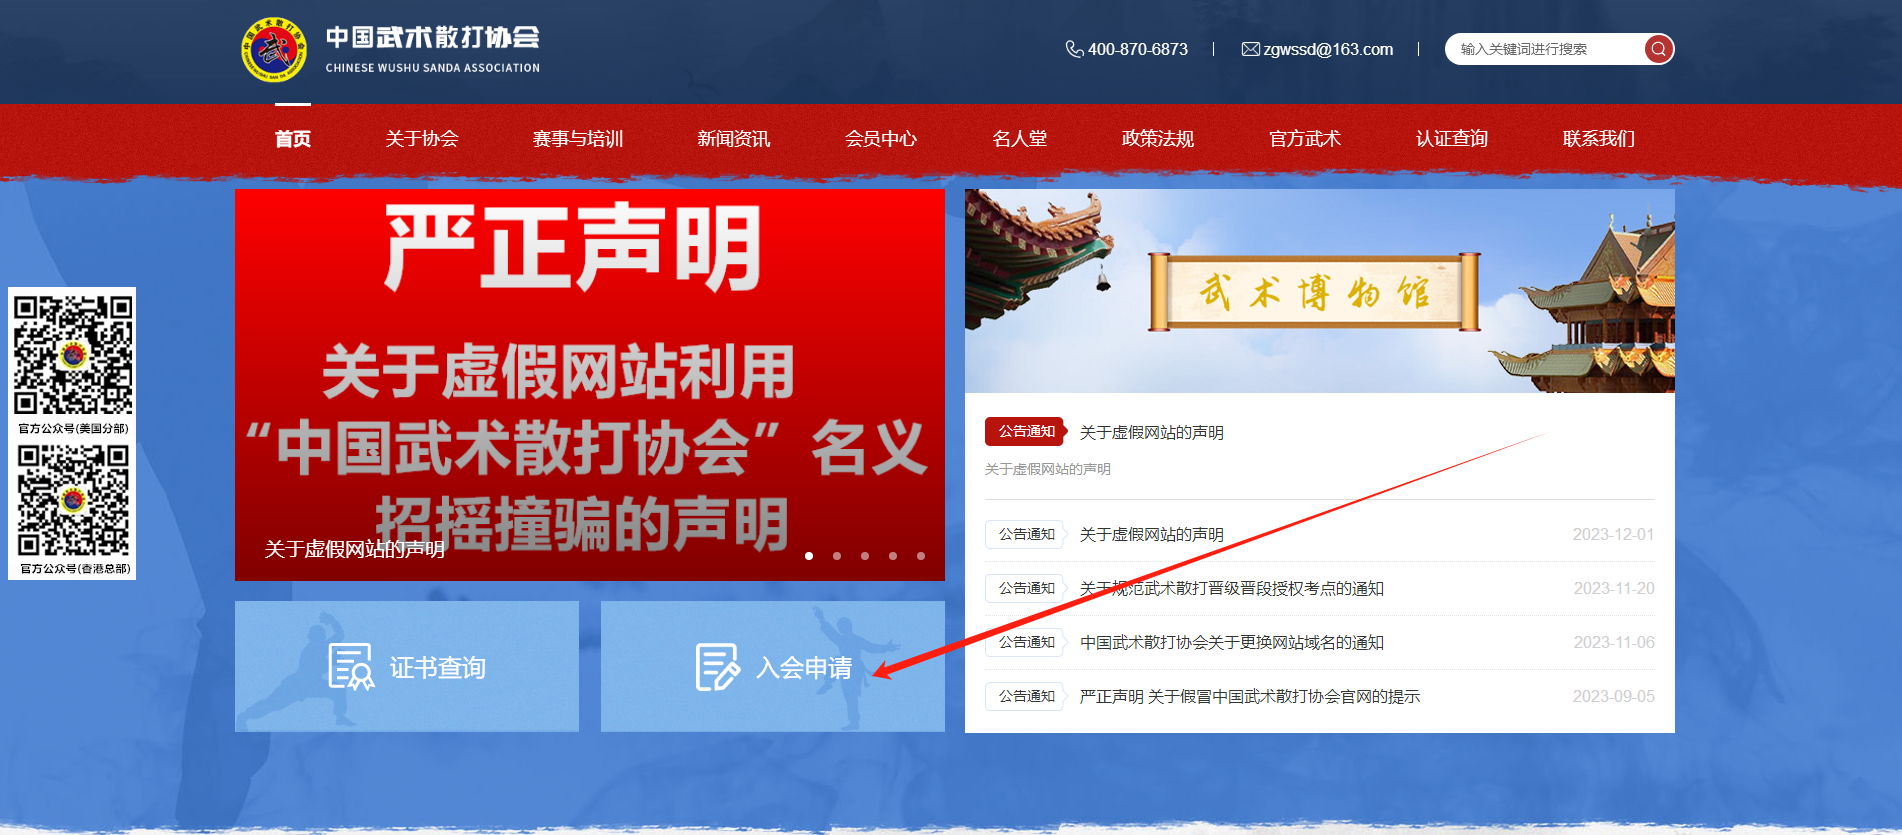This screenshot has width=1902, height=835.
Task: Open 关于规范武术散打晋级晋段授权考点的通知 notice
Action: coord(1232,588)
